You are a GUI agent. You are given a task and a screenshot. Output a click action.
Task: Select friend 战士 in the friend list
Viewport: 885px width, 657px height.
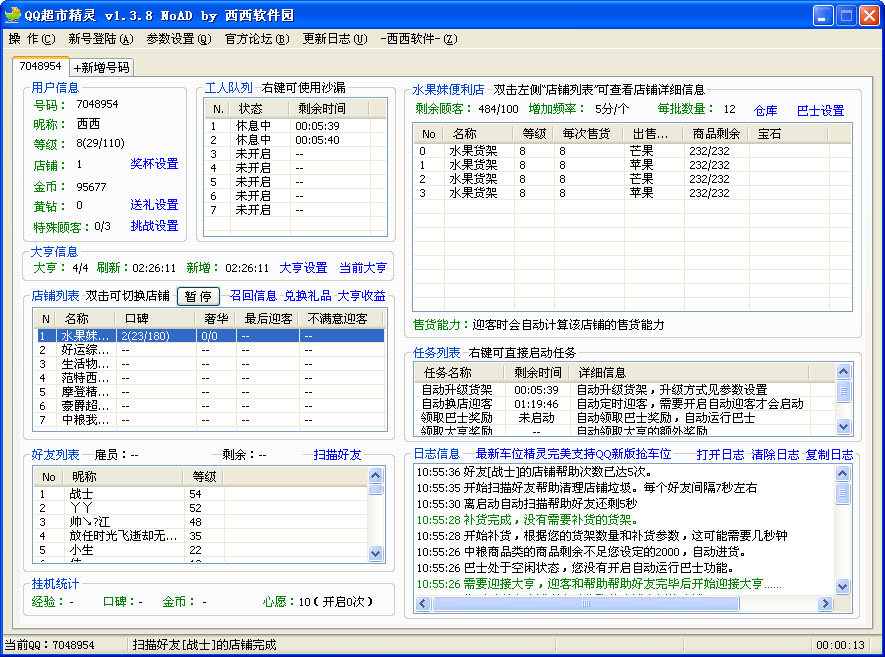pyautogui.click(x=80, y=494)
